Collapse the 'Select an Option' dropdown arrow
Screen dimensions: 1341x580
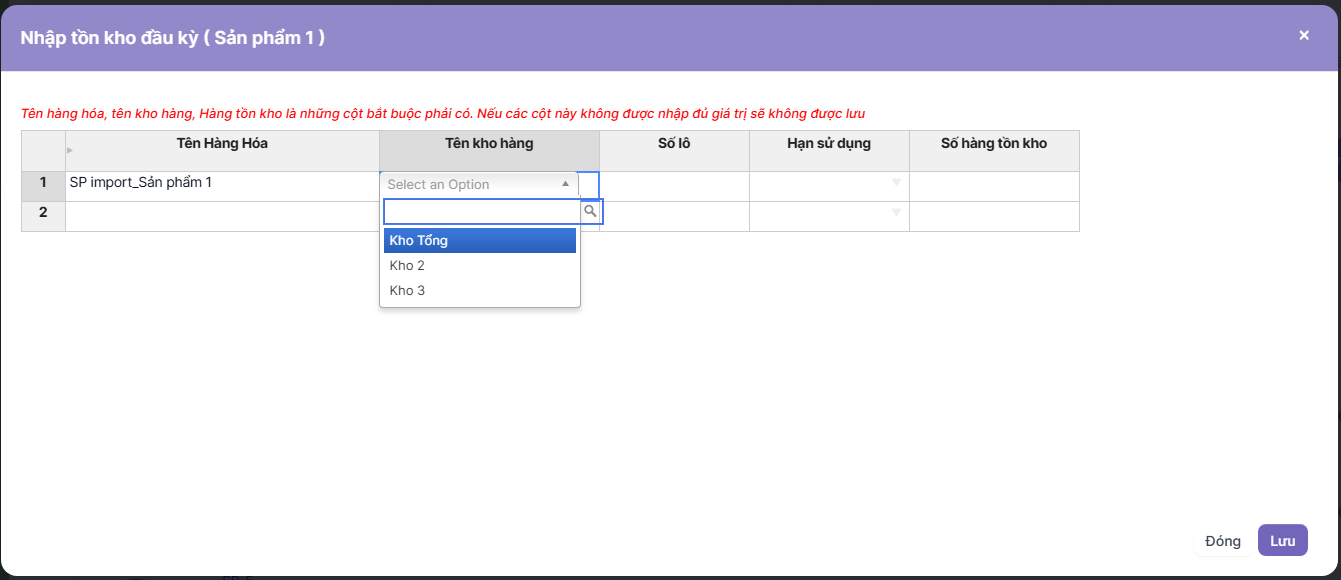pyautogui.click(x=565, y=184)
